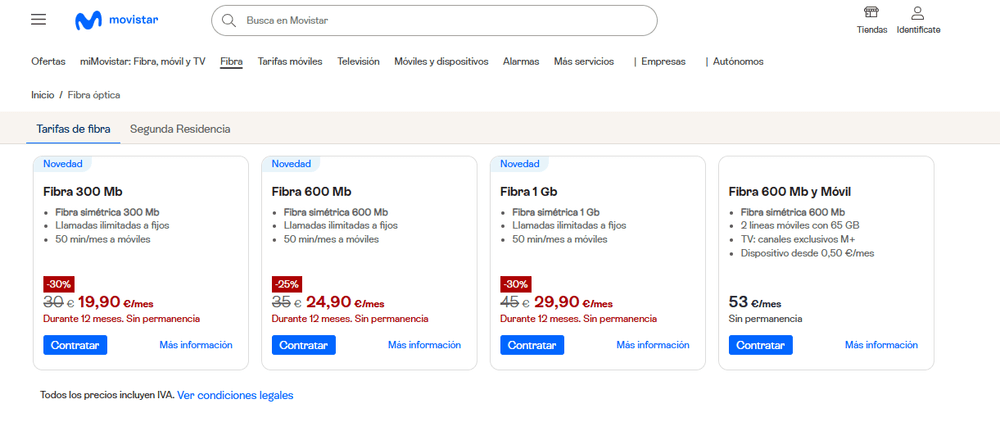Click the Novedad badge on Fibra 1 Gb

click(x=519, y=164)
